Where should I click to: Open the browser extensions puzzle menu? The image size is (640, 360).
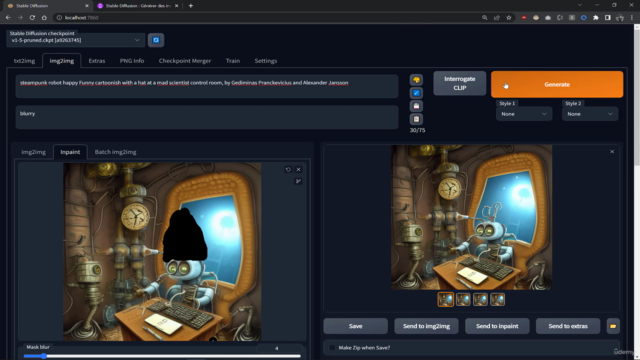click(x=596, y=18)
